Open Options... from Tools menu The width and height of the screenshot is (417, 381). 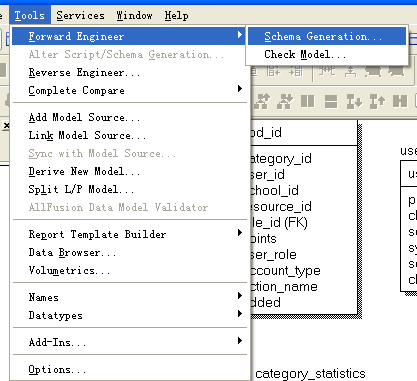click(x=129, y=369)
